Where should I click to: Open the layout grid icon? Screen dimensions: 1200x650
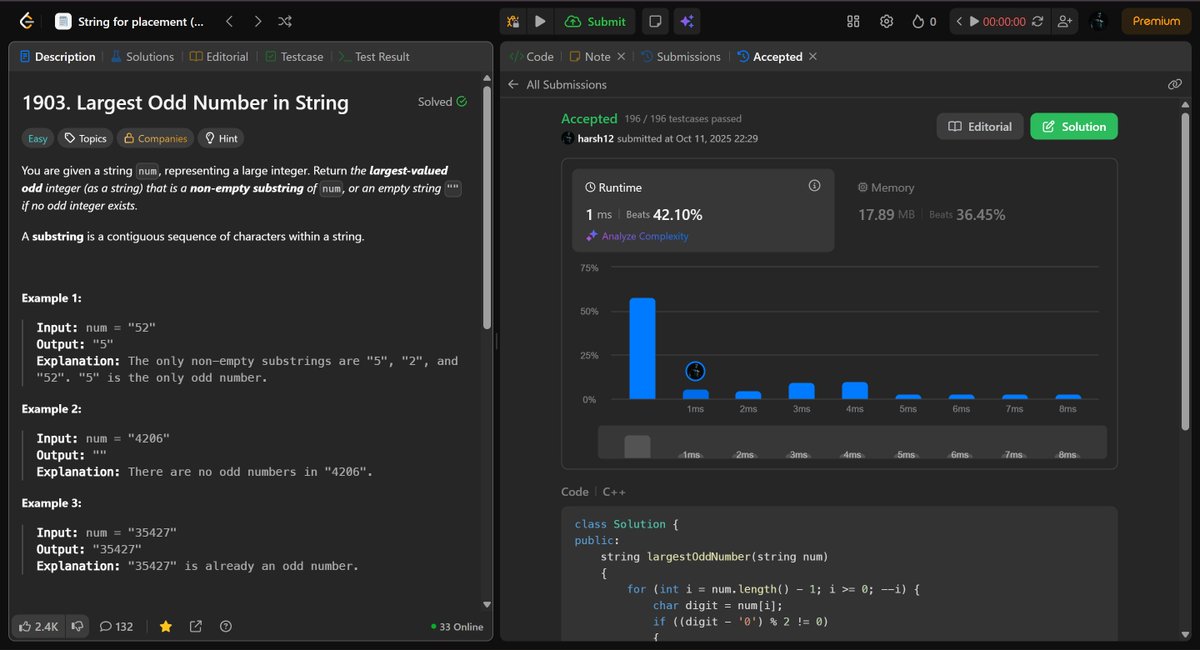tap(853, 21)
